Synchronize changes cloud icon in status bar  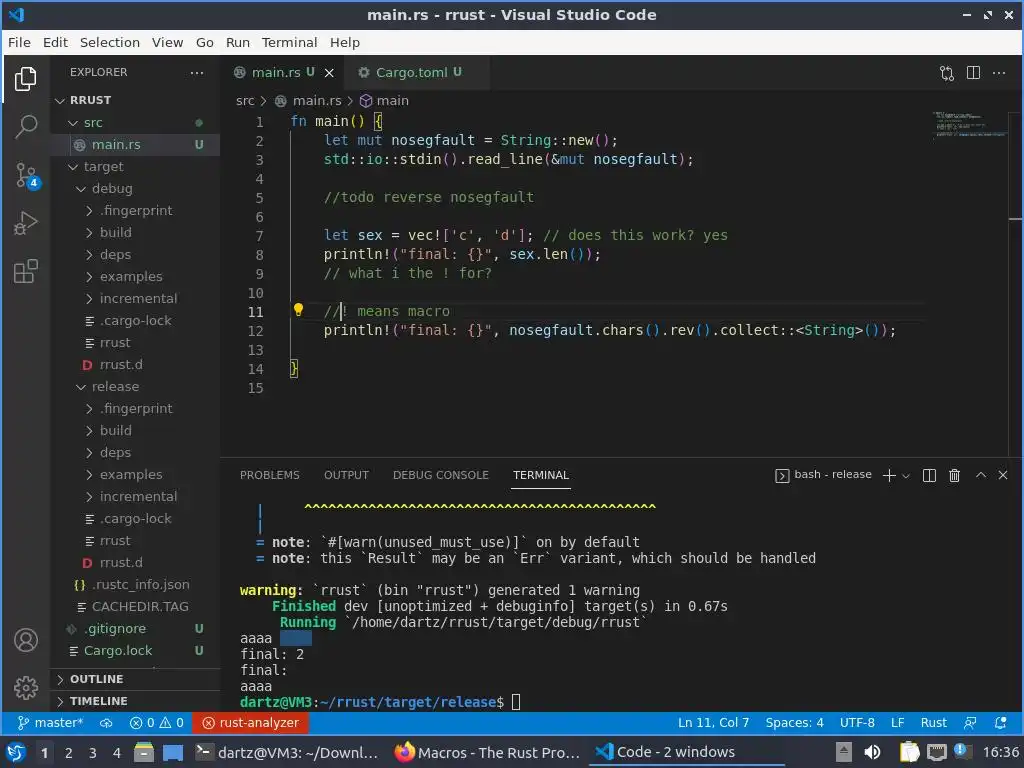pos(106,722)
